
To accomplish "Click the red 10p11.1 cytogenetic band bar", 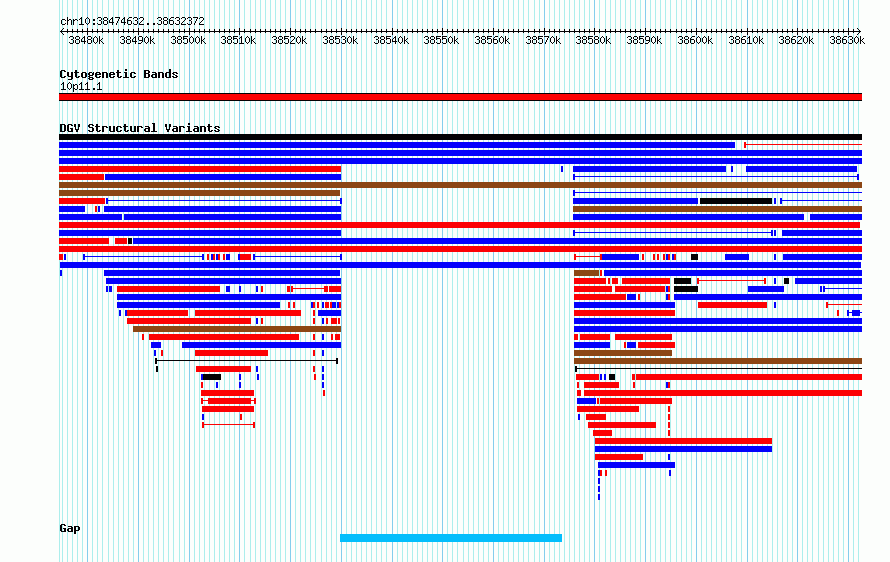I will pos(460,97).
